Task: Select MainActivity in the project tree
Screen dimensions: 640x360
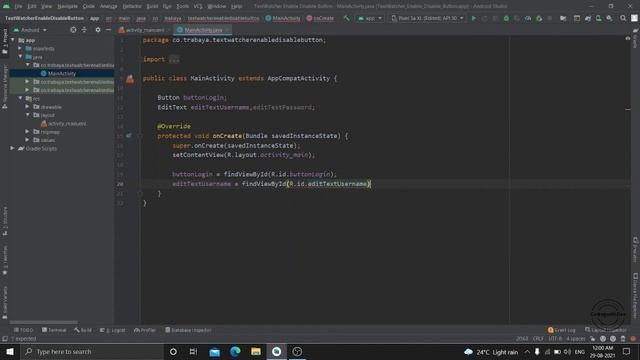Action: click(x=62, y=73)
